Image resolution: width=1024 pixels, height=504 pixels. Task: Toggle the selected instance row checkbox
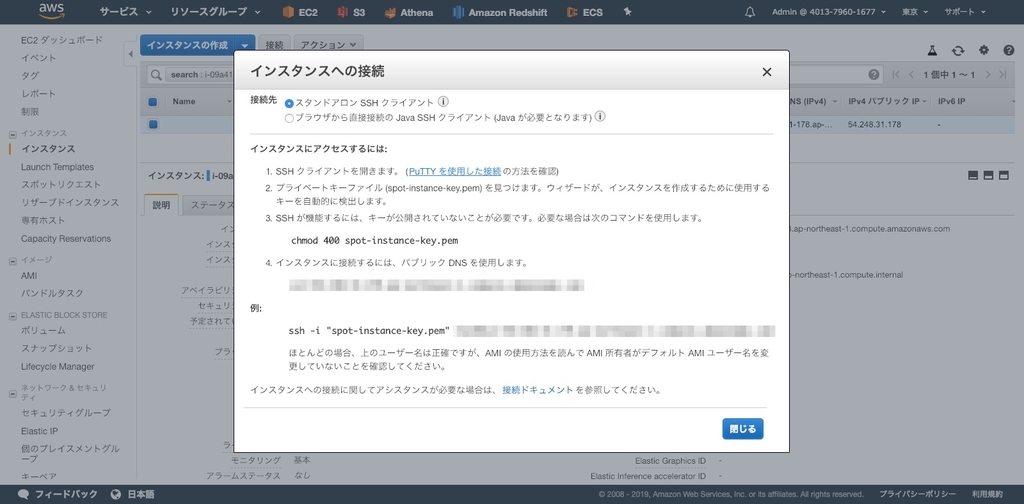point(153,124)
